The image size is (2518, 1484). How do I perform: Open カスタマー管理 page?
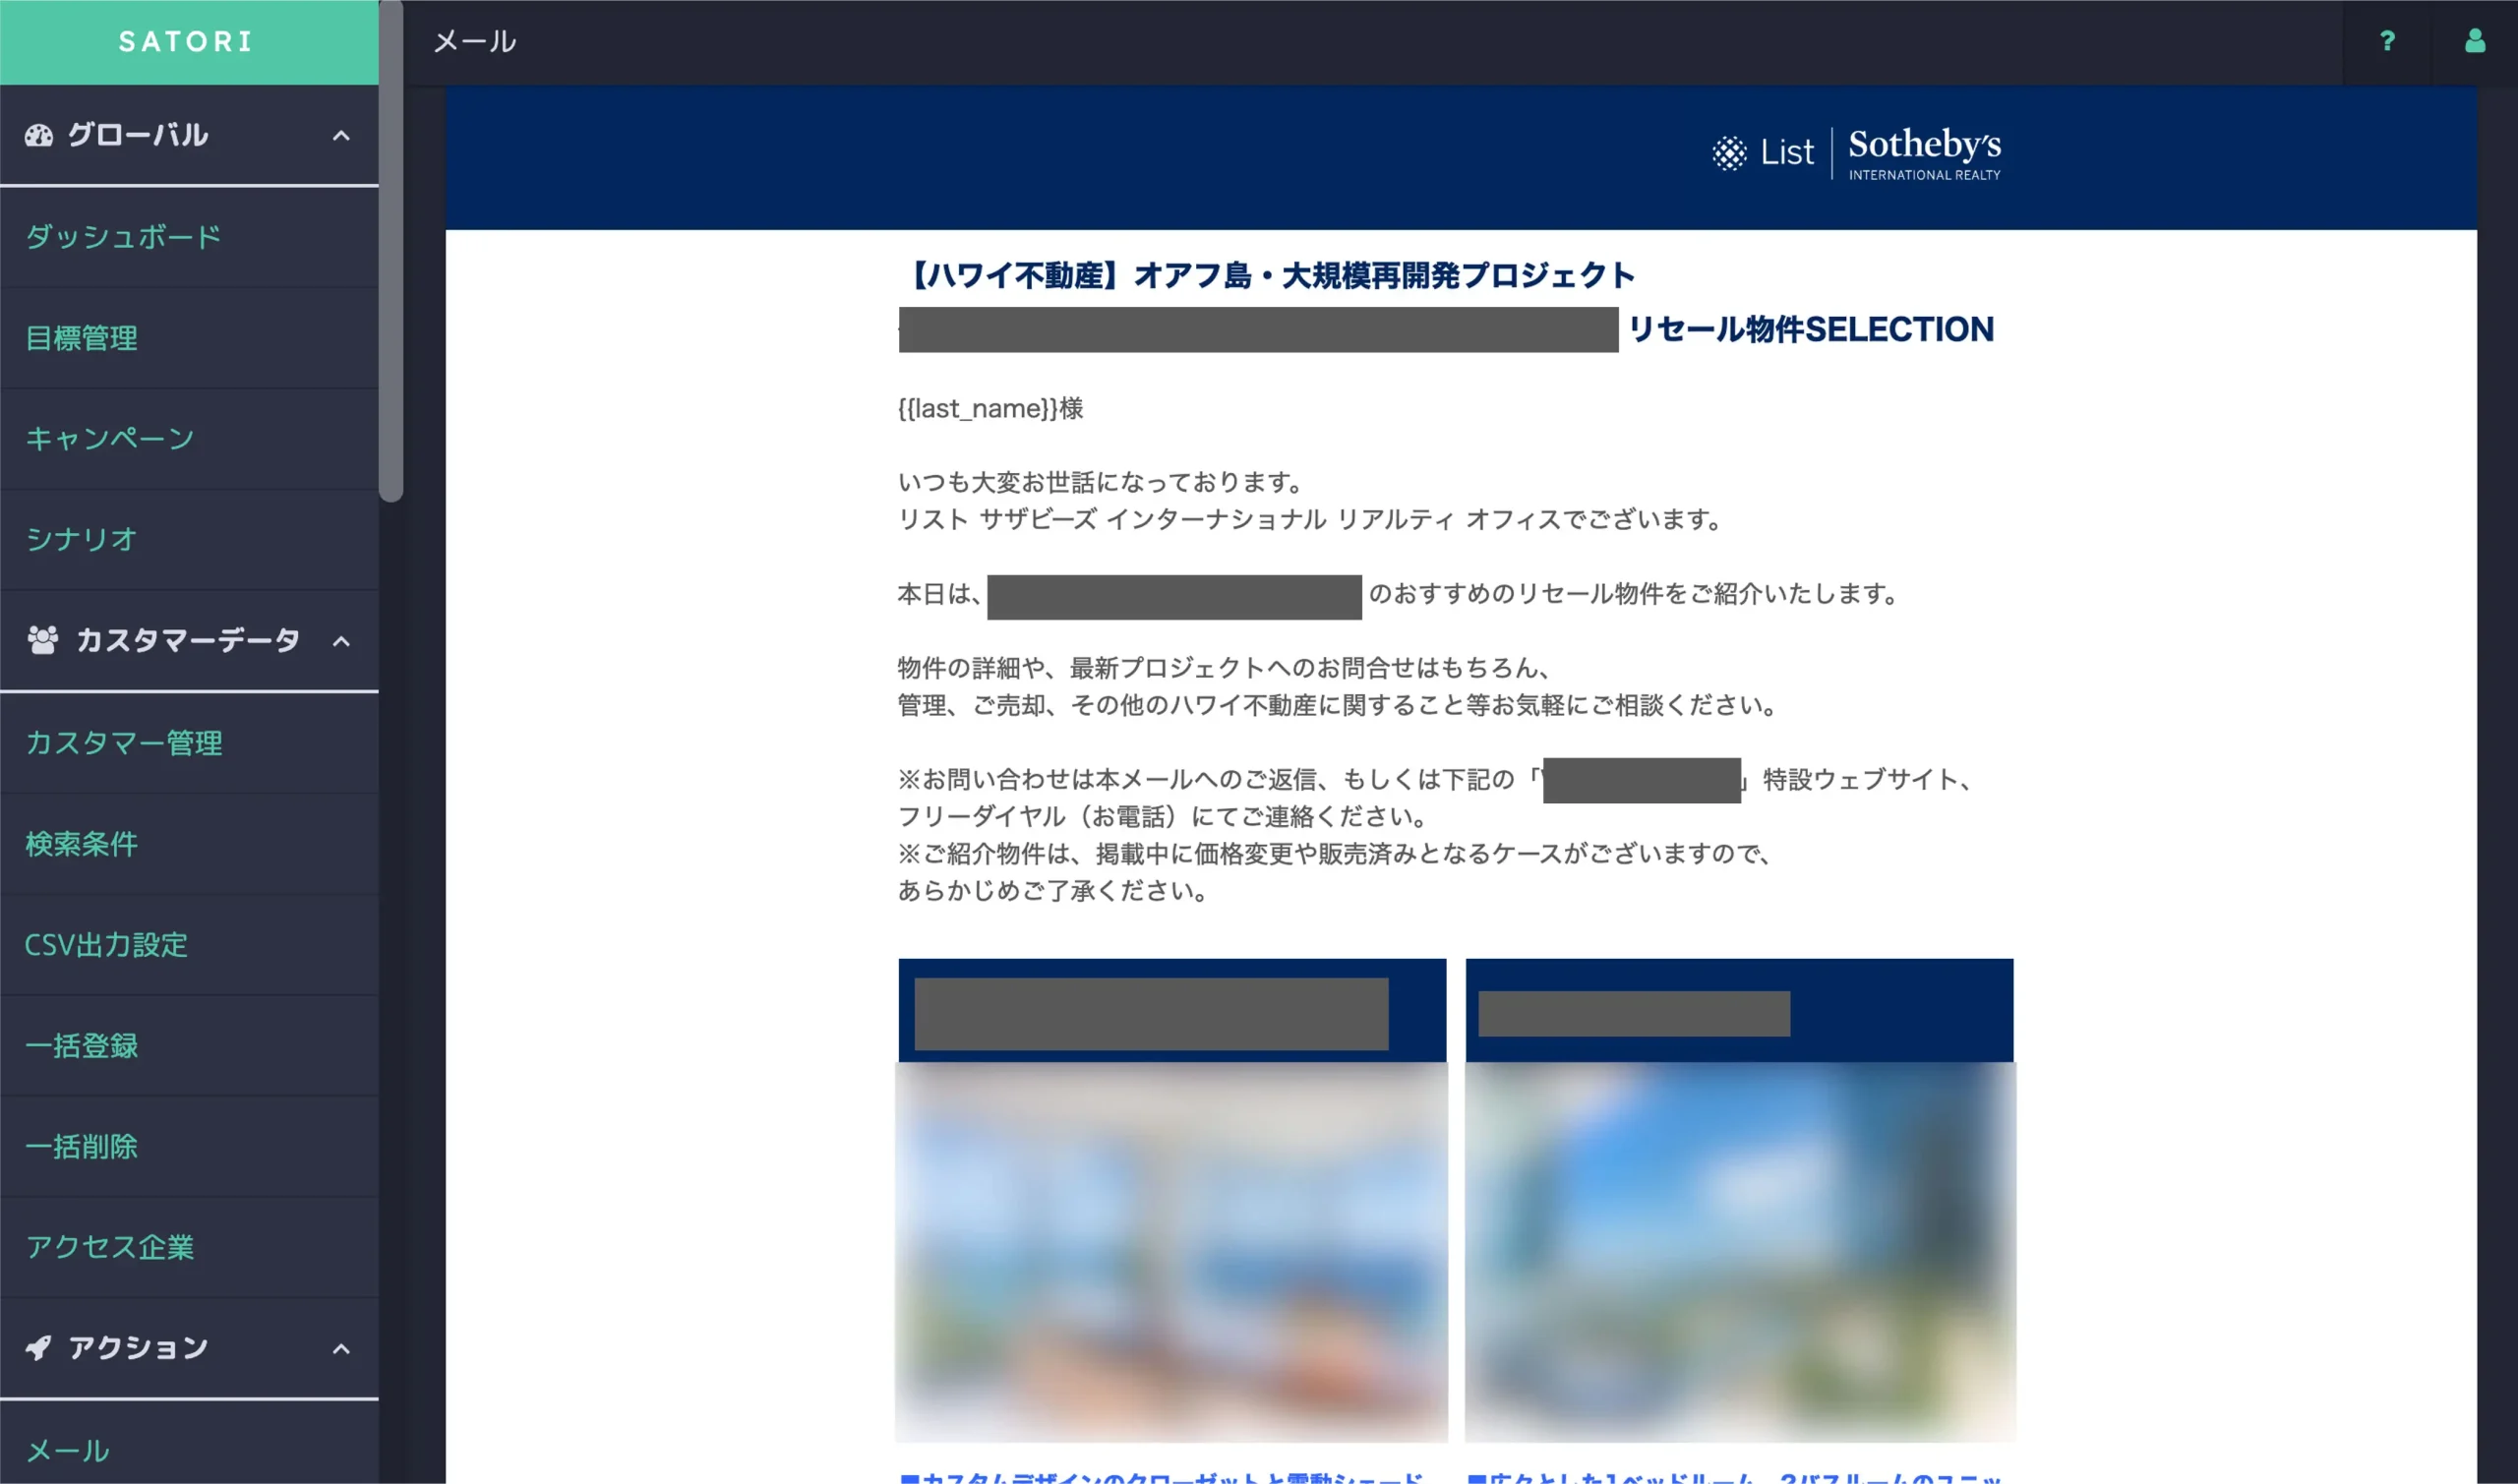point(124,743)
